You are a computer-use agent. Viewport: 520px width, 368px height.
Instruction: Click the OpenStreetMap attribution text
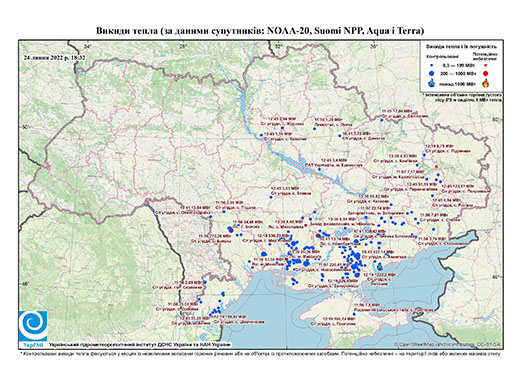[x=448, y=344]
